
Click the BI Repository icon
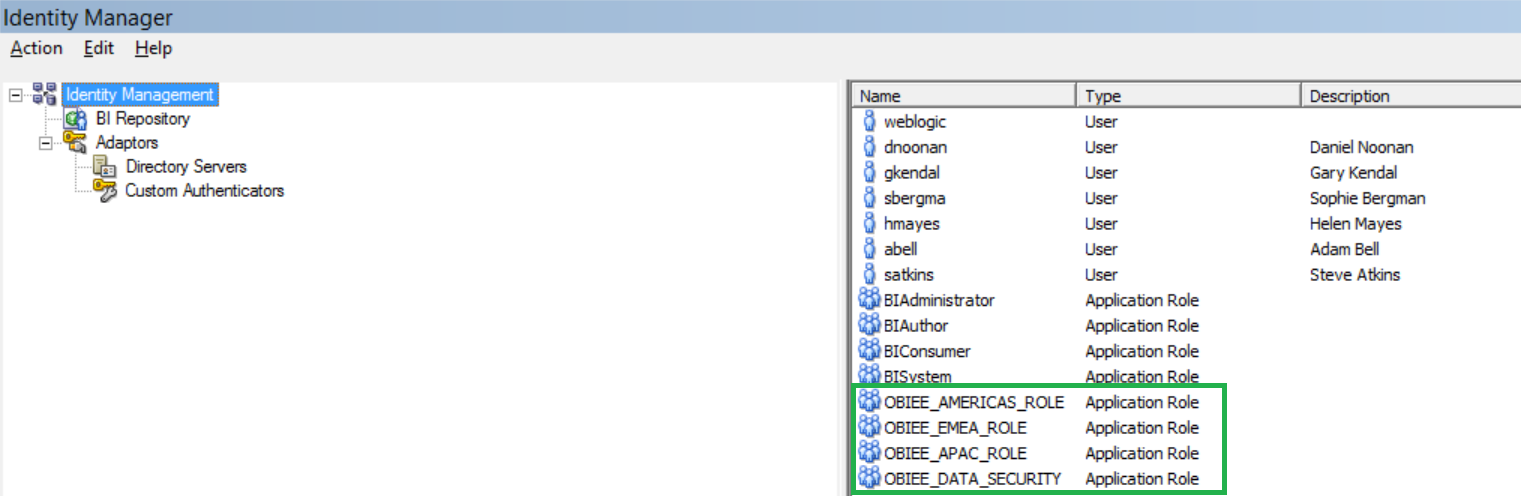(x=76, y=119)
